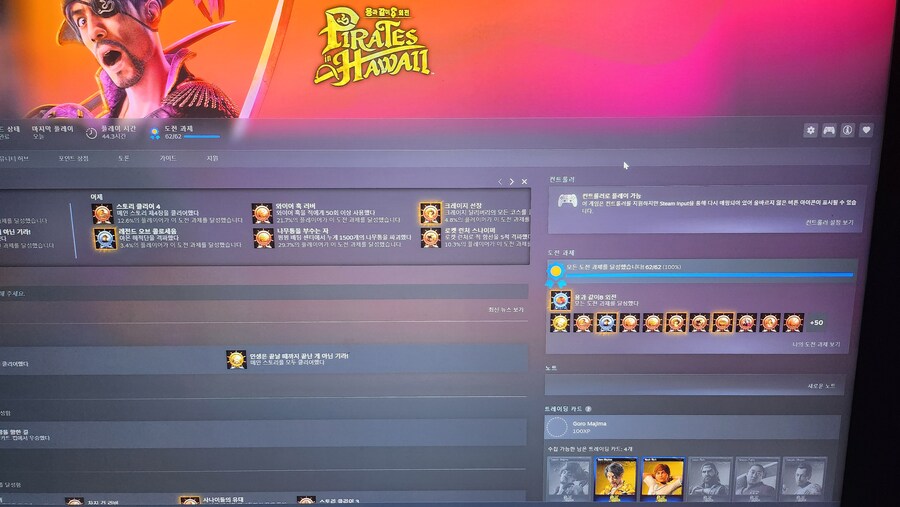Click the Goro Majima badge circle icon

pos(556,427)
